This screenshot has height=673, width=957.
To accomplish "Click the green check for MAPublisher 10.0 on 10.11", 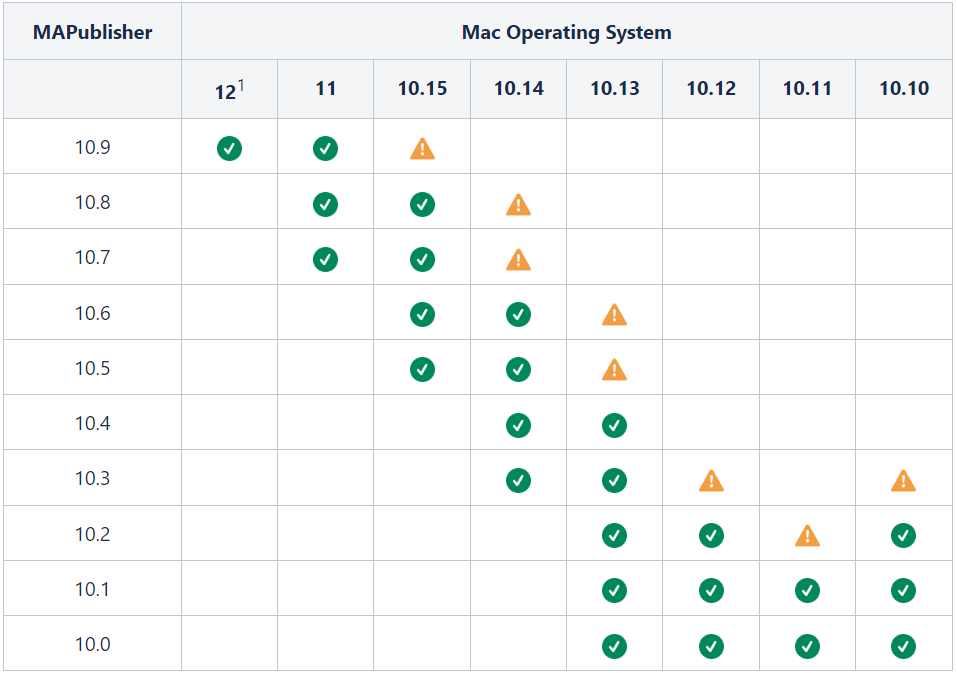I will click(x=807, y=646).
